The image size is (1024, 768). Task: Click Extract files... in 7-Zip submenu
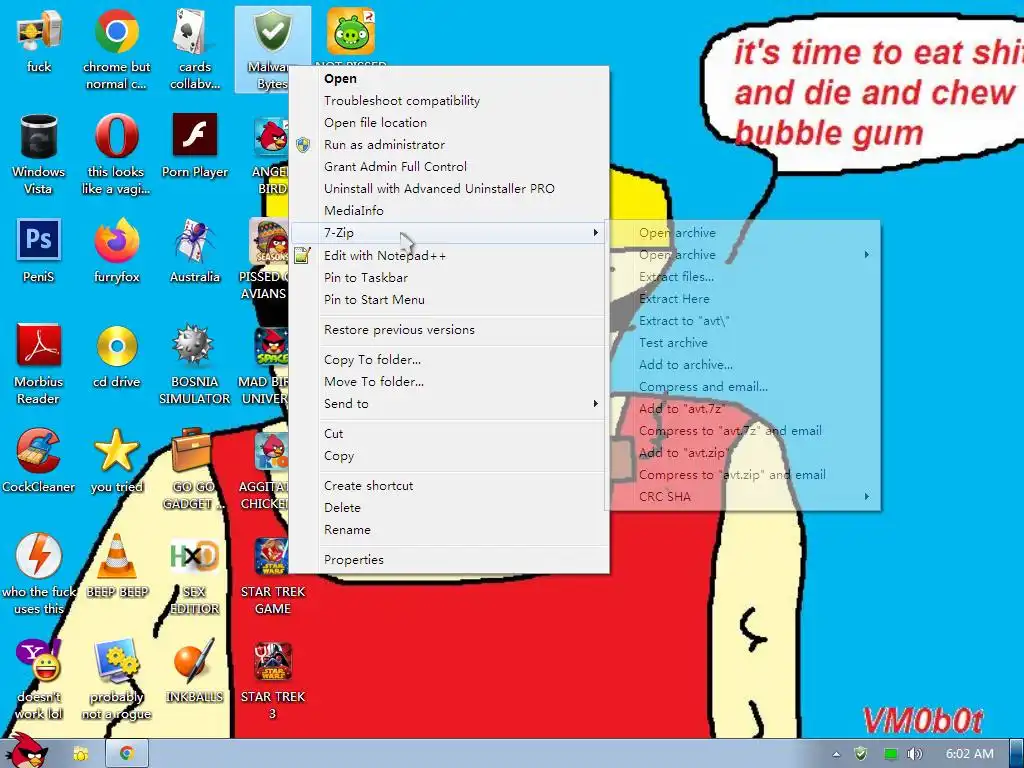(744, 277)
